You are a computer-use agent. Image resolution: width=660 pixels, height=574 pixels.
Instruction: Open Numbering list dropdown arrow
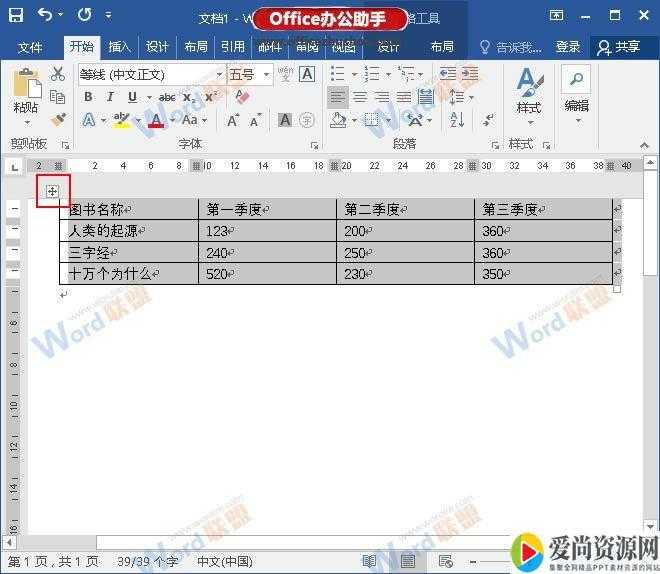(x=389, y=74)
